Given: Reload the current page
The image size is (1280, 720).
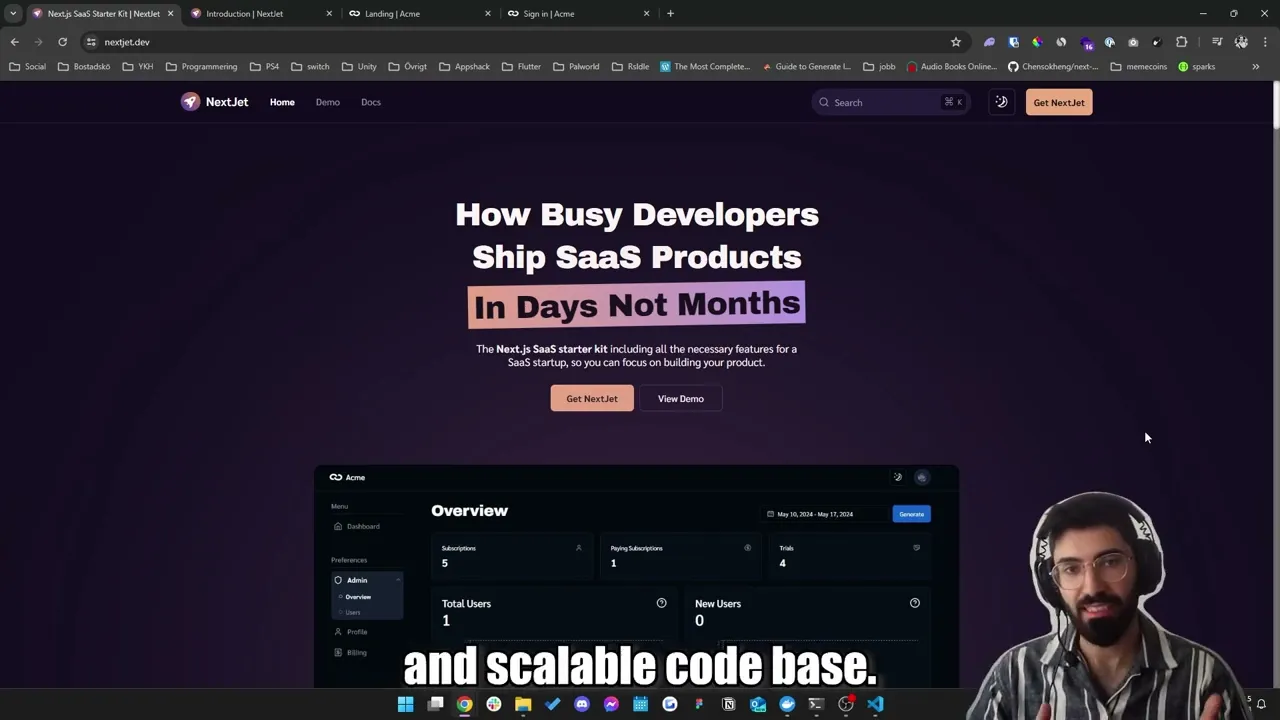Looking at the screenshot, I should [62, 42].
